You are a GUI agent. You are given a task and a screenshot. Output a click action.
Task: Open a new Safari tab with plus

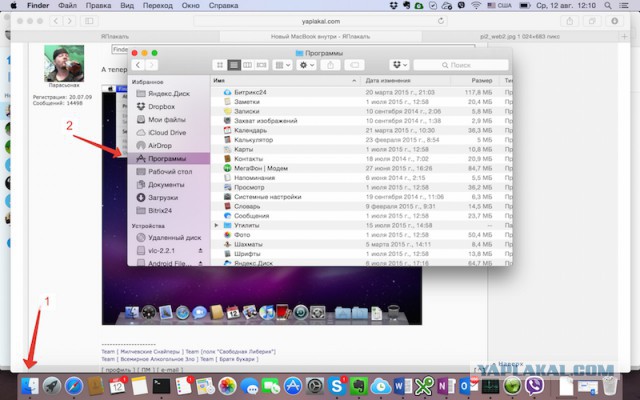click(x=624, y=36)
